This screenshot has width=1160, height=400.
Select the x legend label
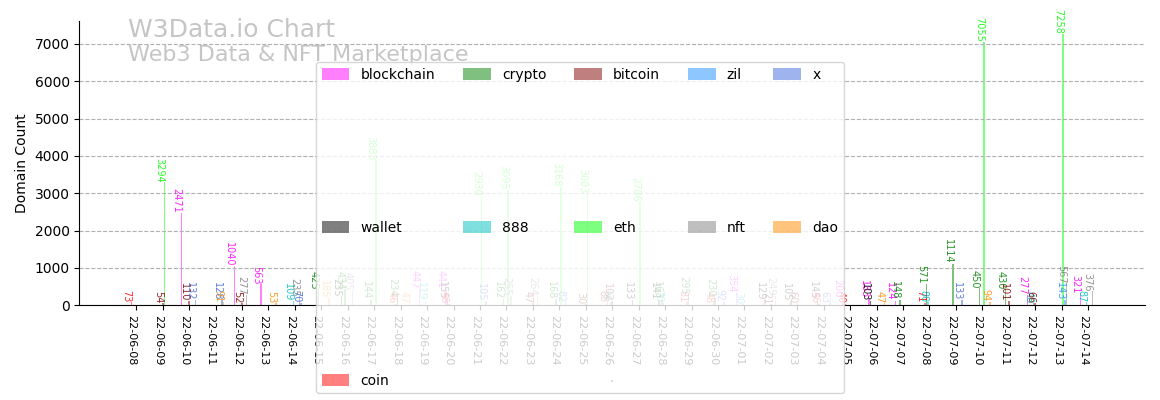[x=816, y=74]
